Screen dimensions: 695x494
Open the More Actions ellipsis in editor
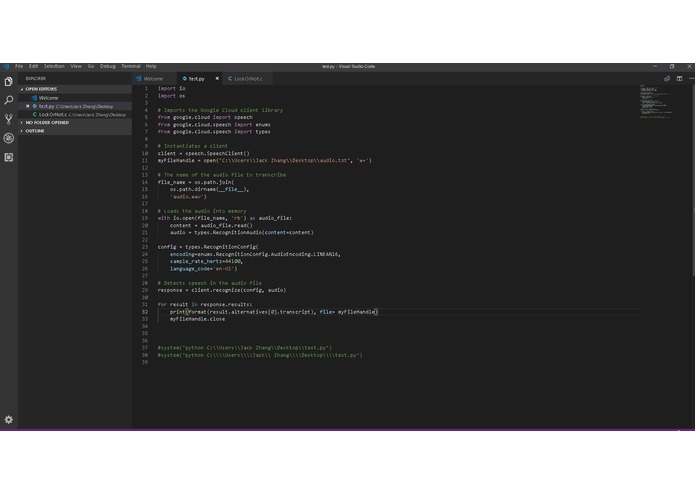pyautogui.click(x=691, y=78)
